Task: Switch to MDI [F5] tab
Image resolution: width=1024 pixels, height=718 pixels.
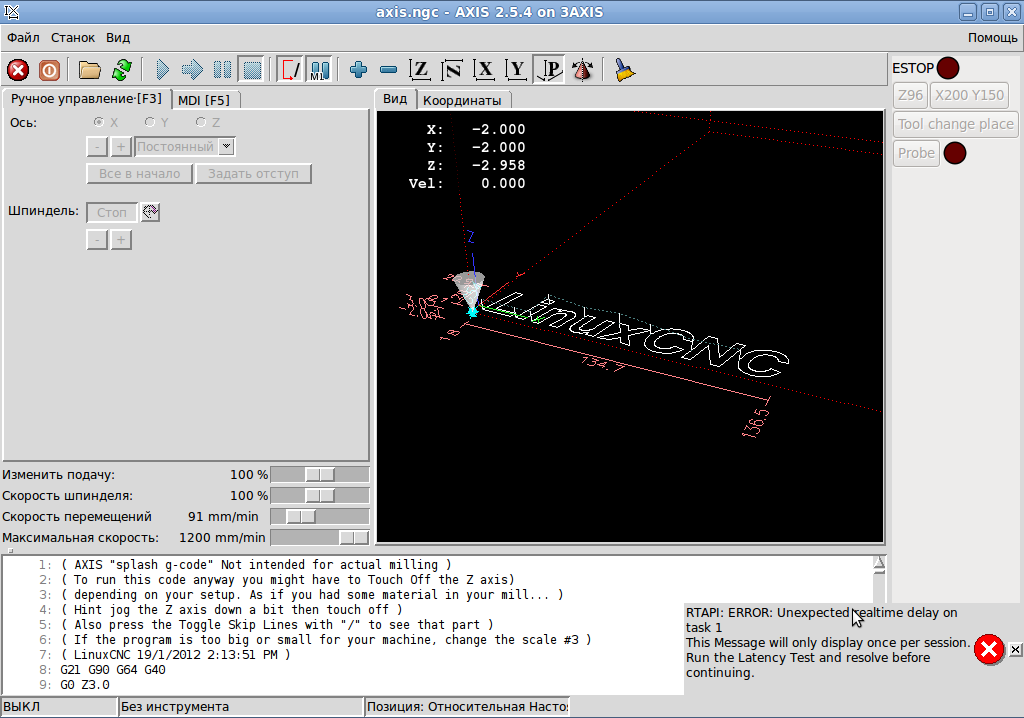Action: [204, 100]
